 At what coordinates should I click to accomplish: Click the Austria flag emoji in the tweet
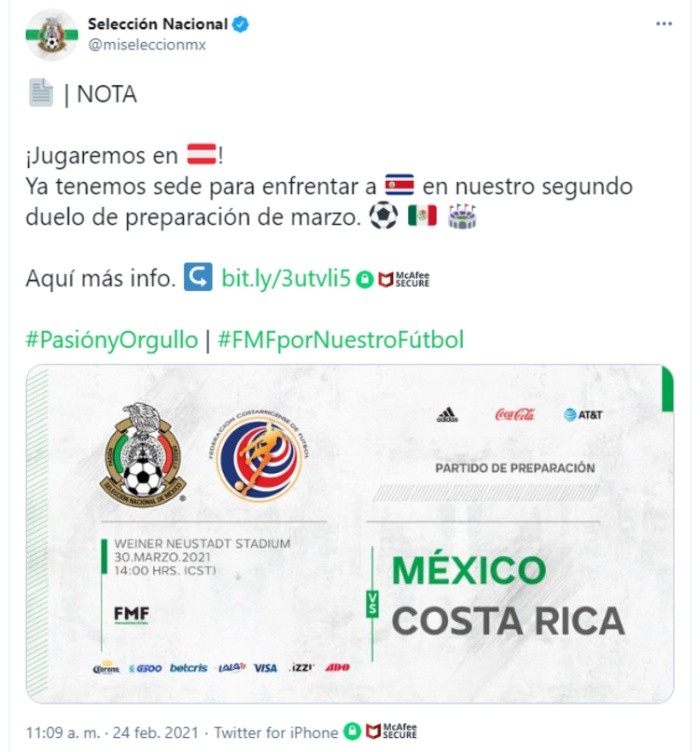(201, 154)
